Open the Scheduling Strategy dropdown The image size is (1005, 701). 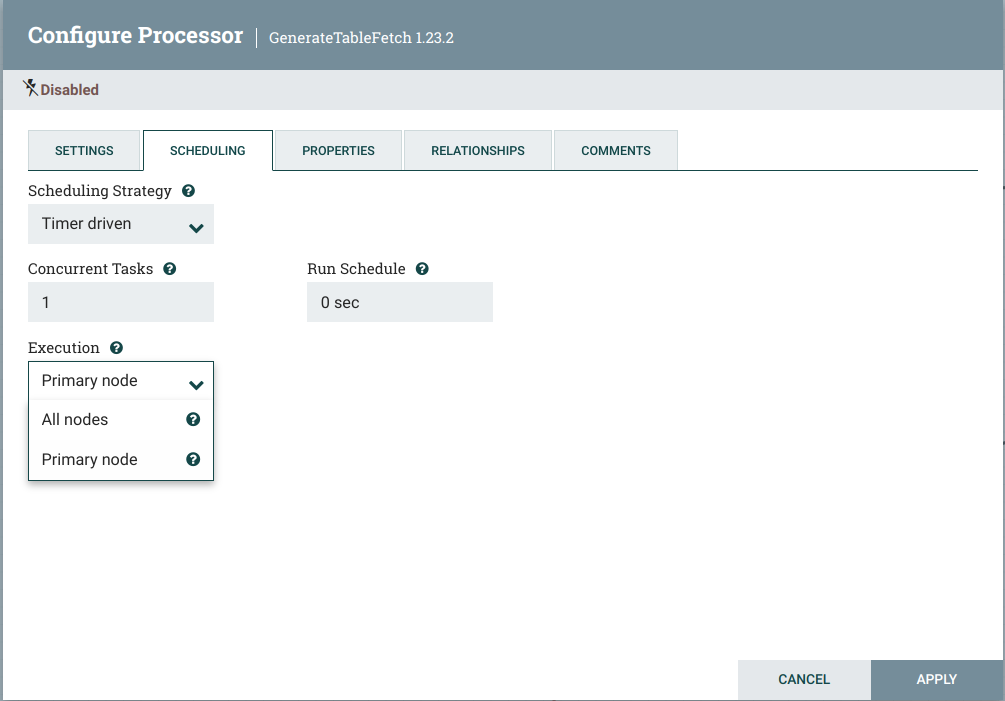120,223
